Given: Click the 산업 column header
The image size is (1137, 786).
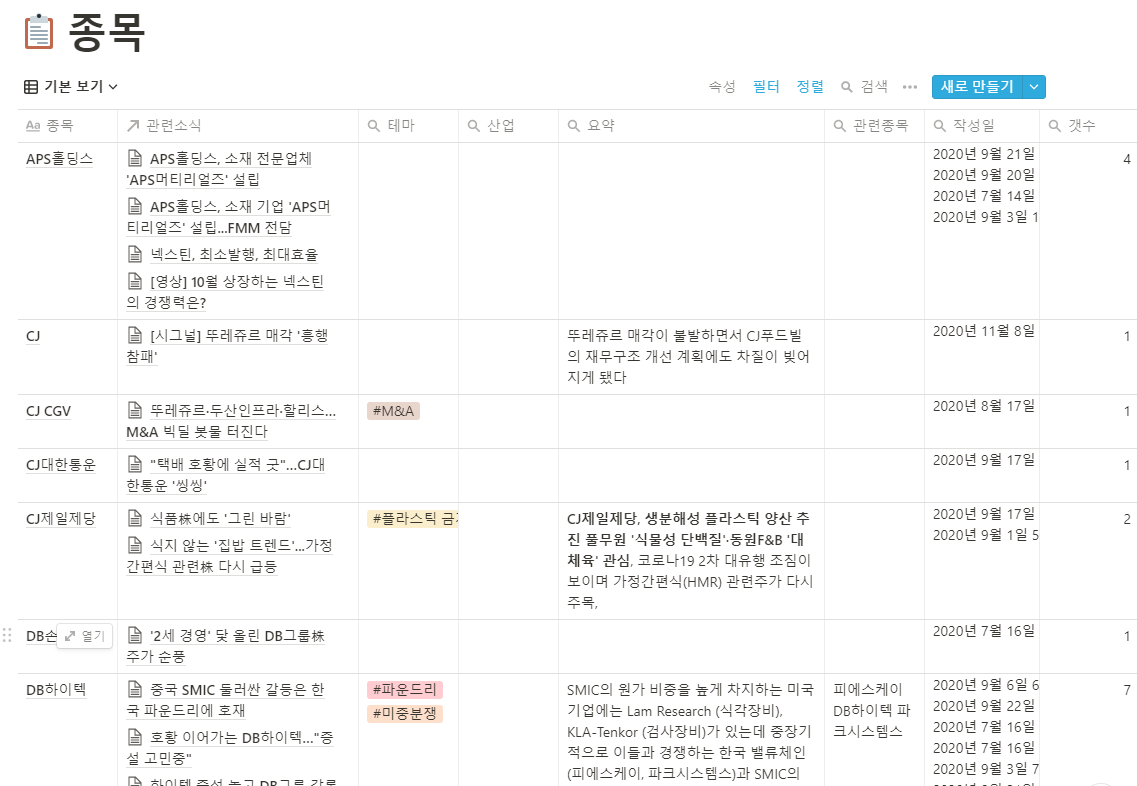Looking at the screenshot, I should pyautogui.click(x=508, y=126).
